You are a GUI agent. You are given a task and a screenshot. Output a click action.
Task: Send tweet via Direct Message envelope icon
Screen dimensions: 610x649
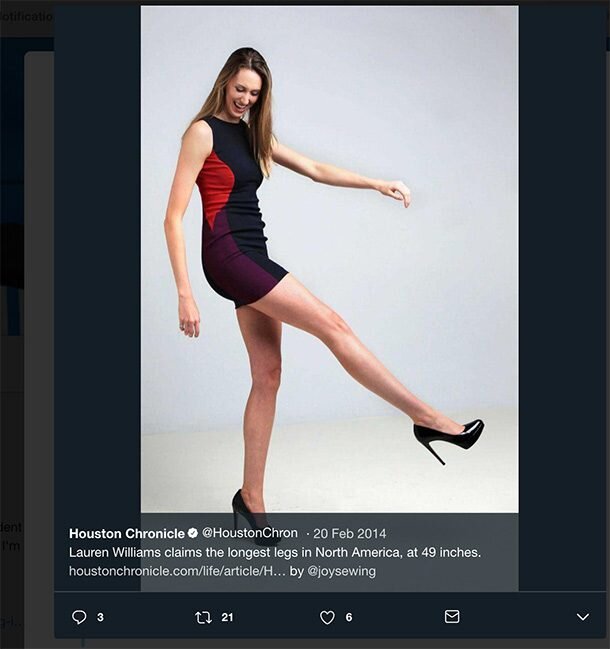[x=451, y=616]
